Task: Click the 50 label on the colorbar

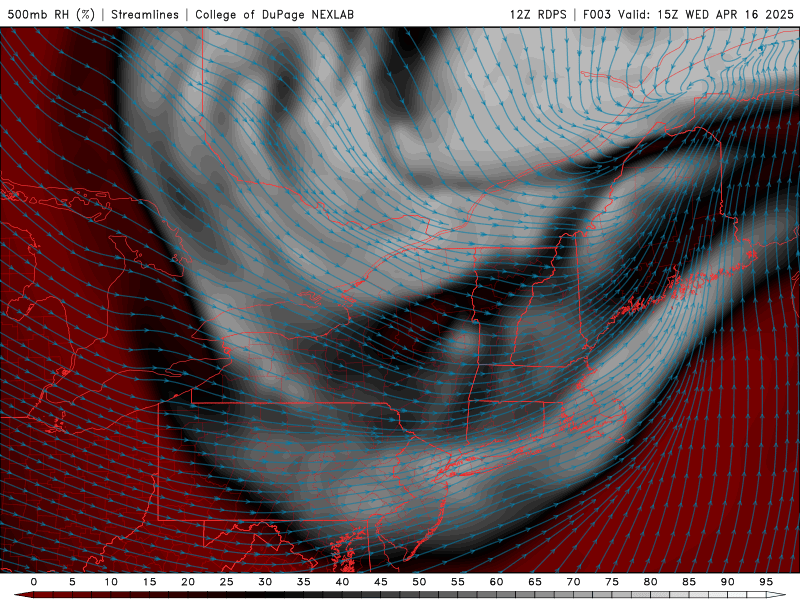Action: [x=419, y=582]
